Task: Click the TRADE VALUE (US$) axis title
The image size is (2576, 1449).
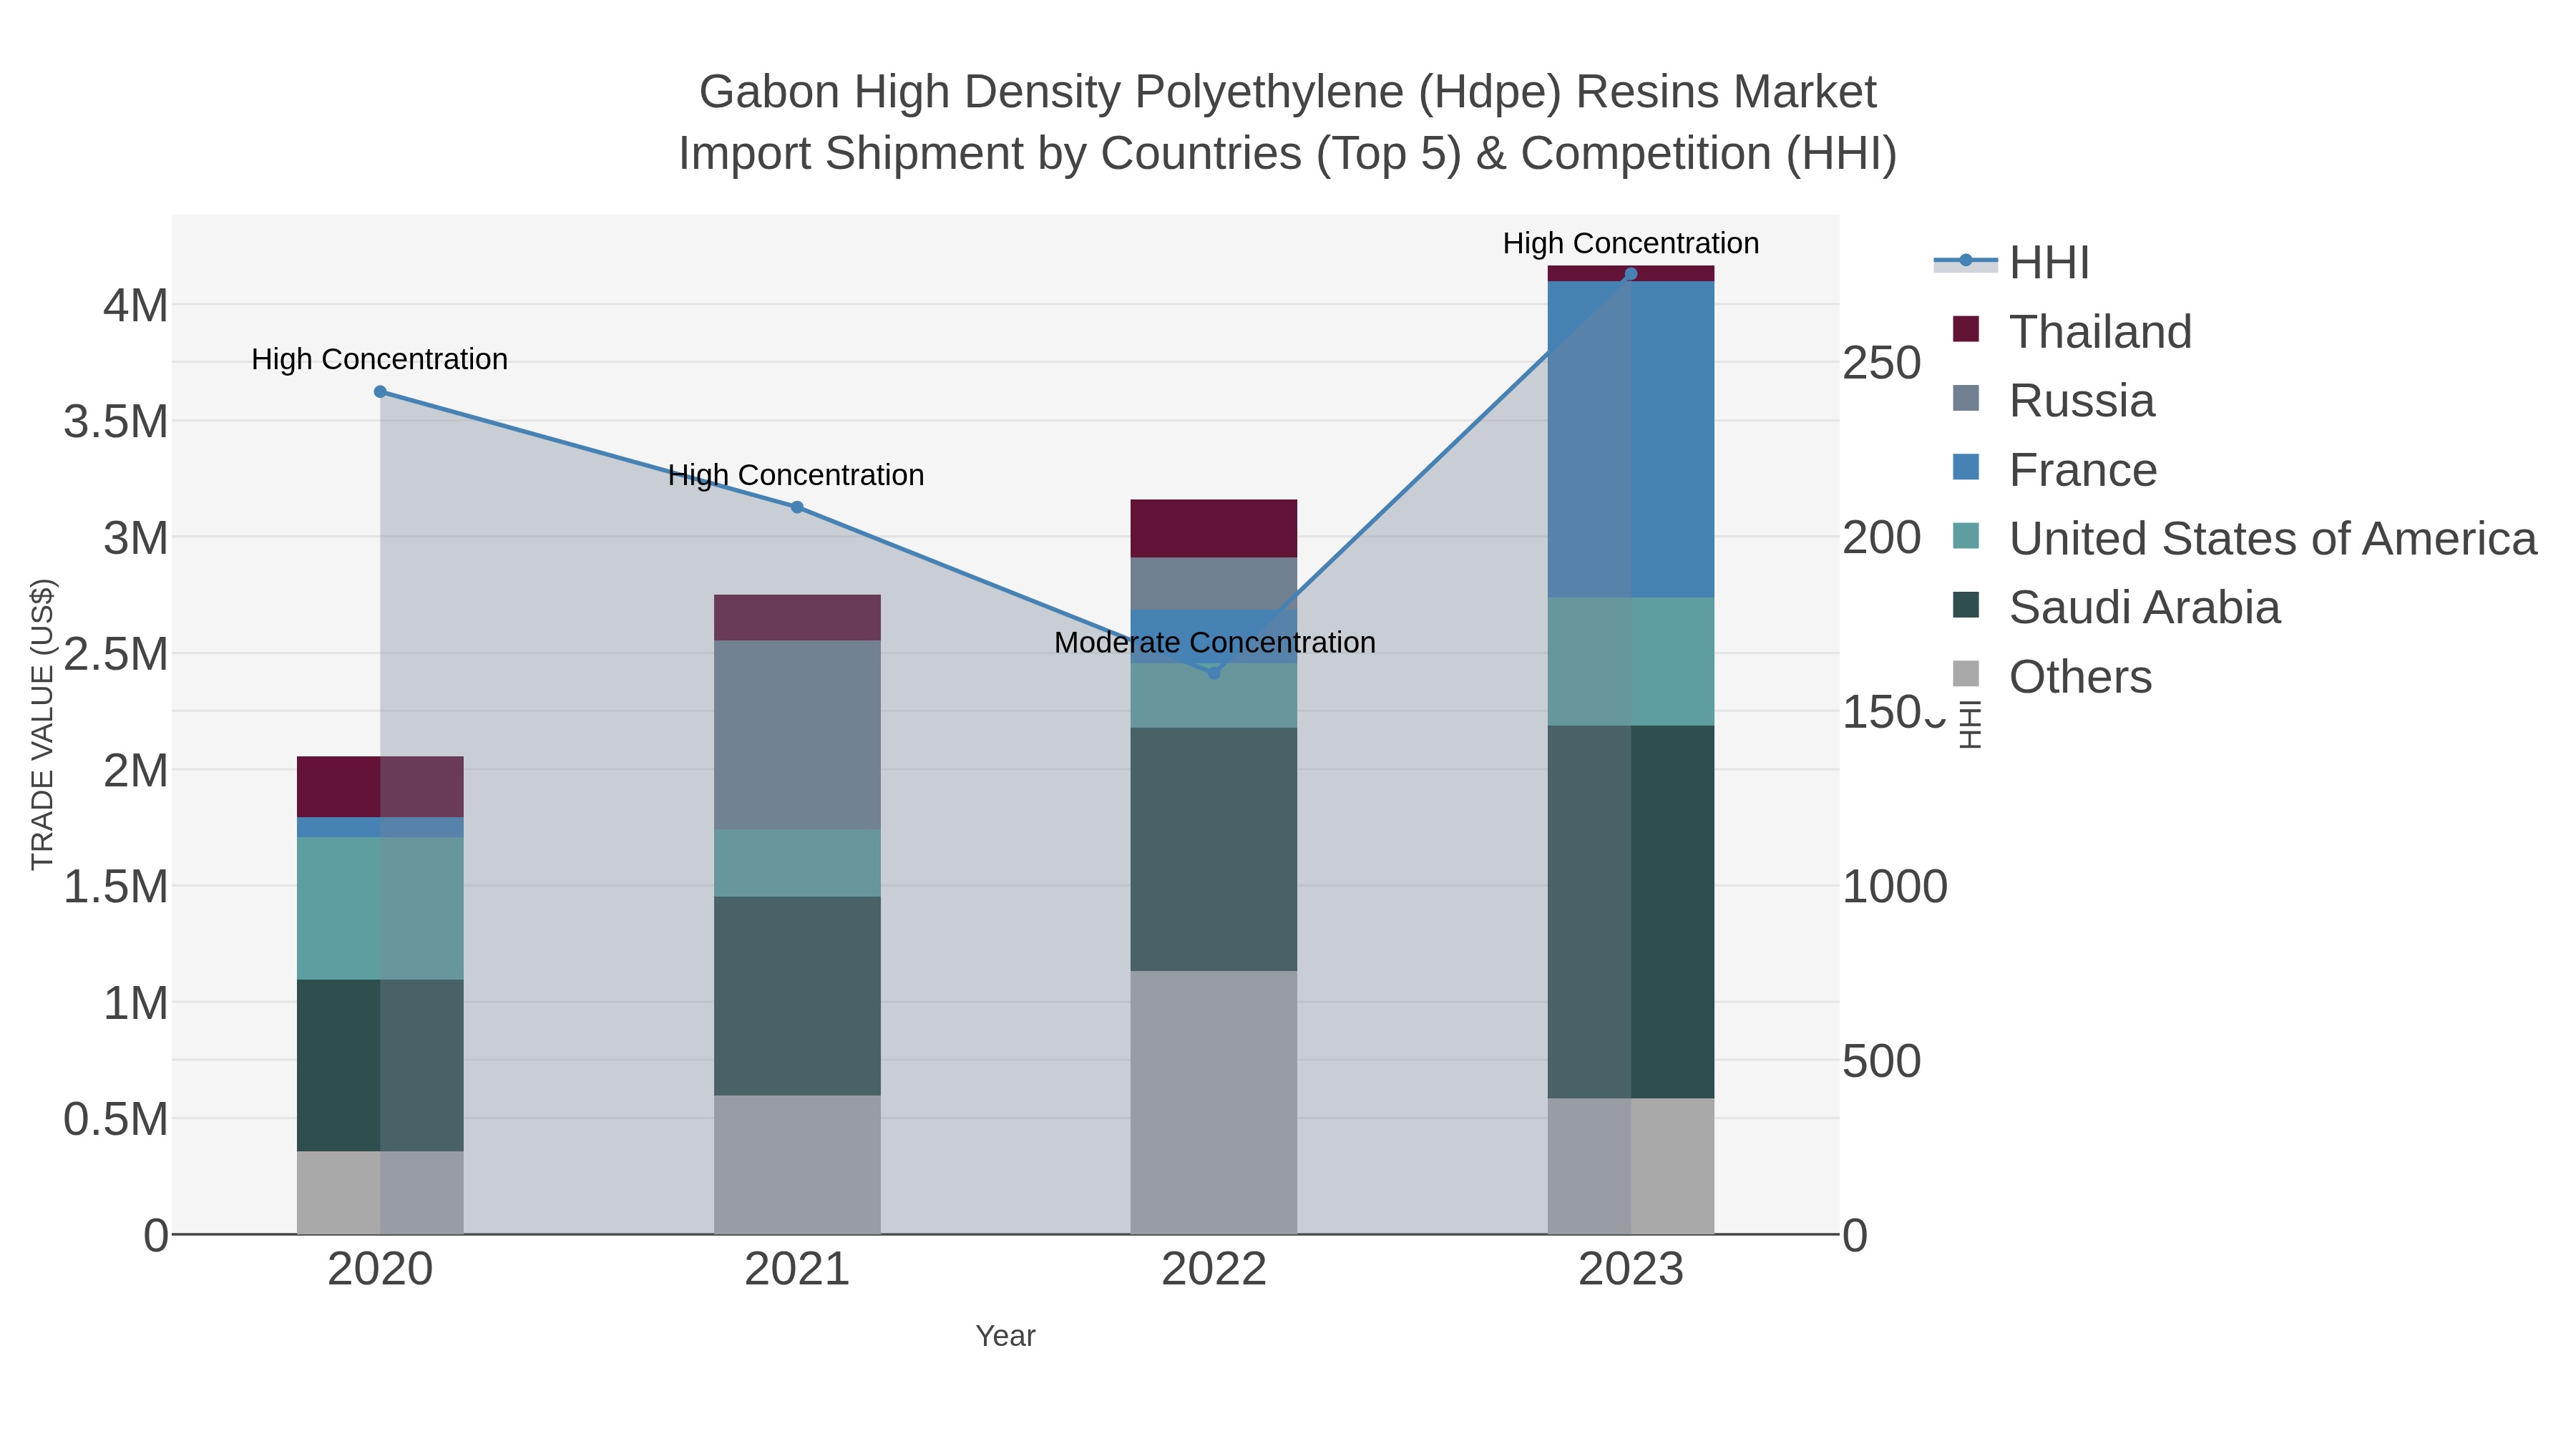Action: (42, 724)
